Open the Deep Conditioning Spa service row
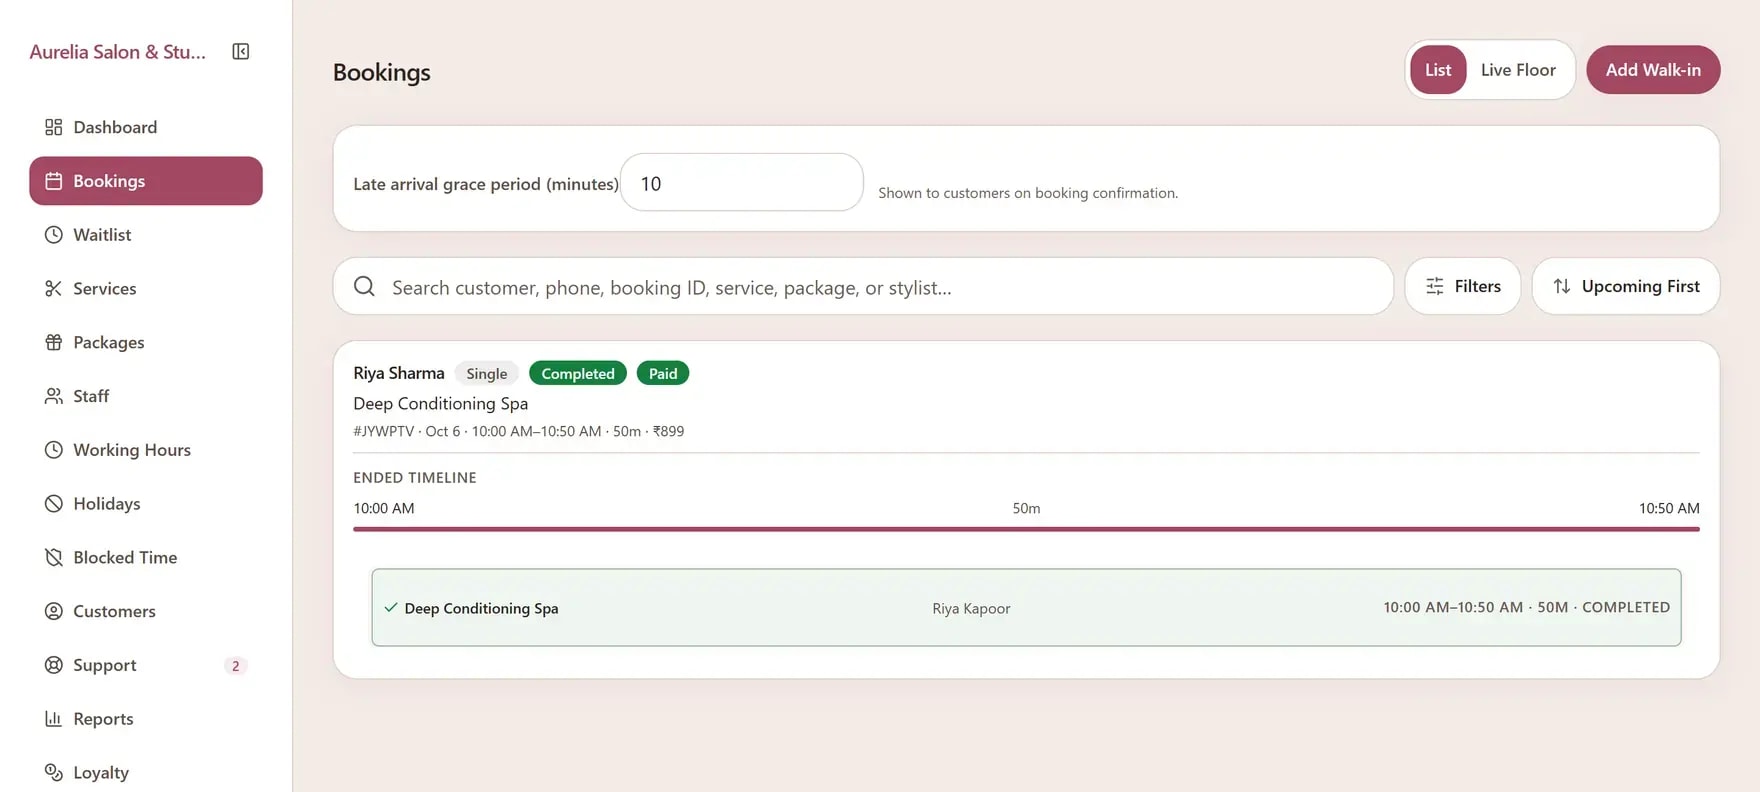1760x792 pixels. (1026, 607)
